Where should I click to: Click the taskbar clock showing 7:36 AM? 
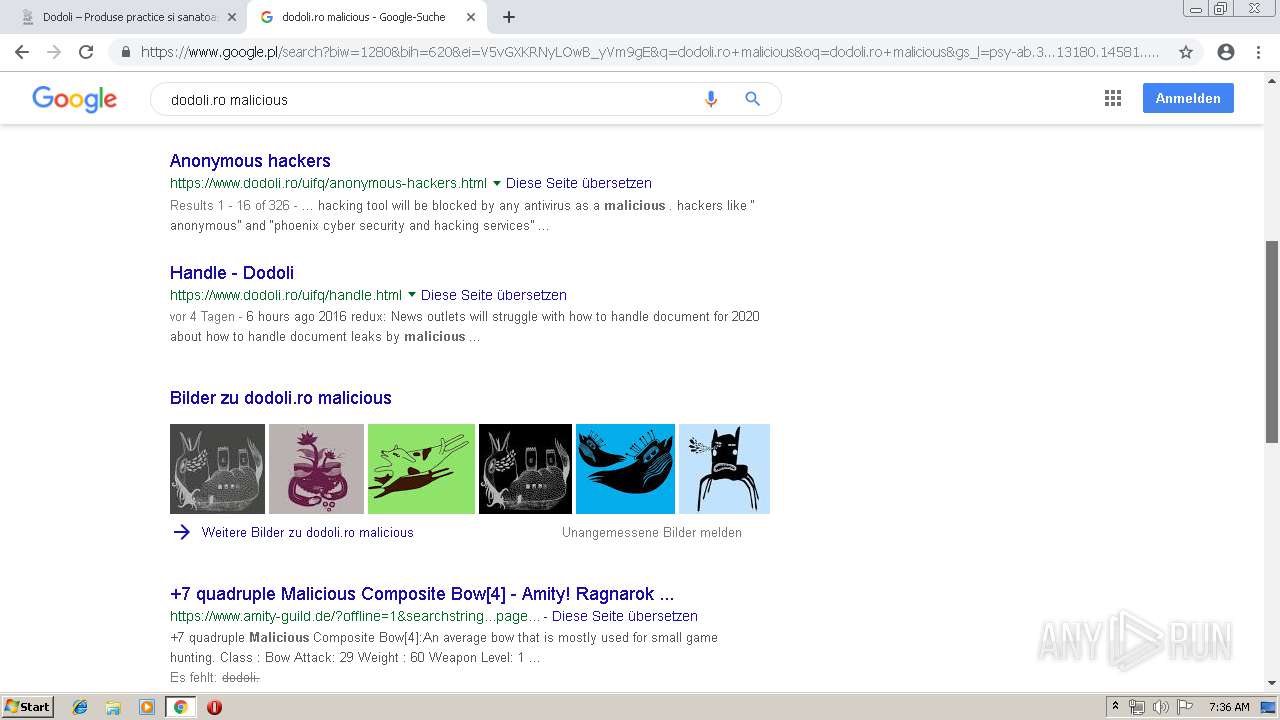[x=1229, y=707]
